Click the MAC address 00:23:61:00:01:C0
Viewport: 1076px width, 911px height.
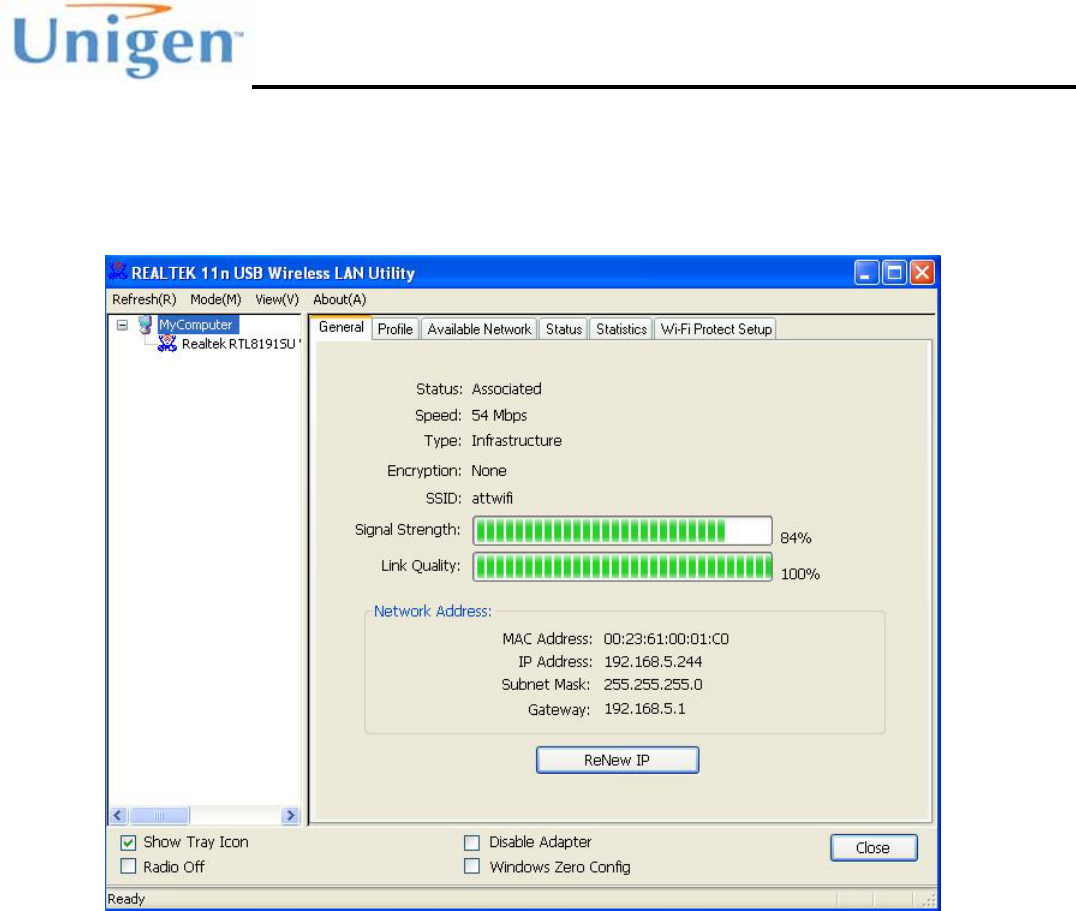666,639
